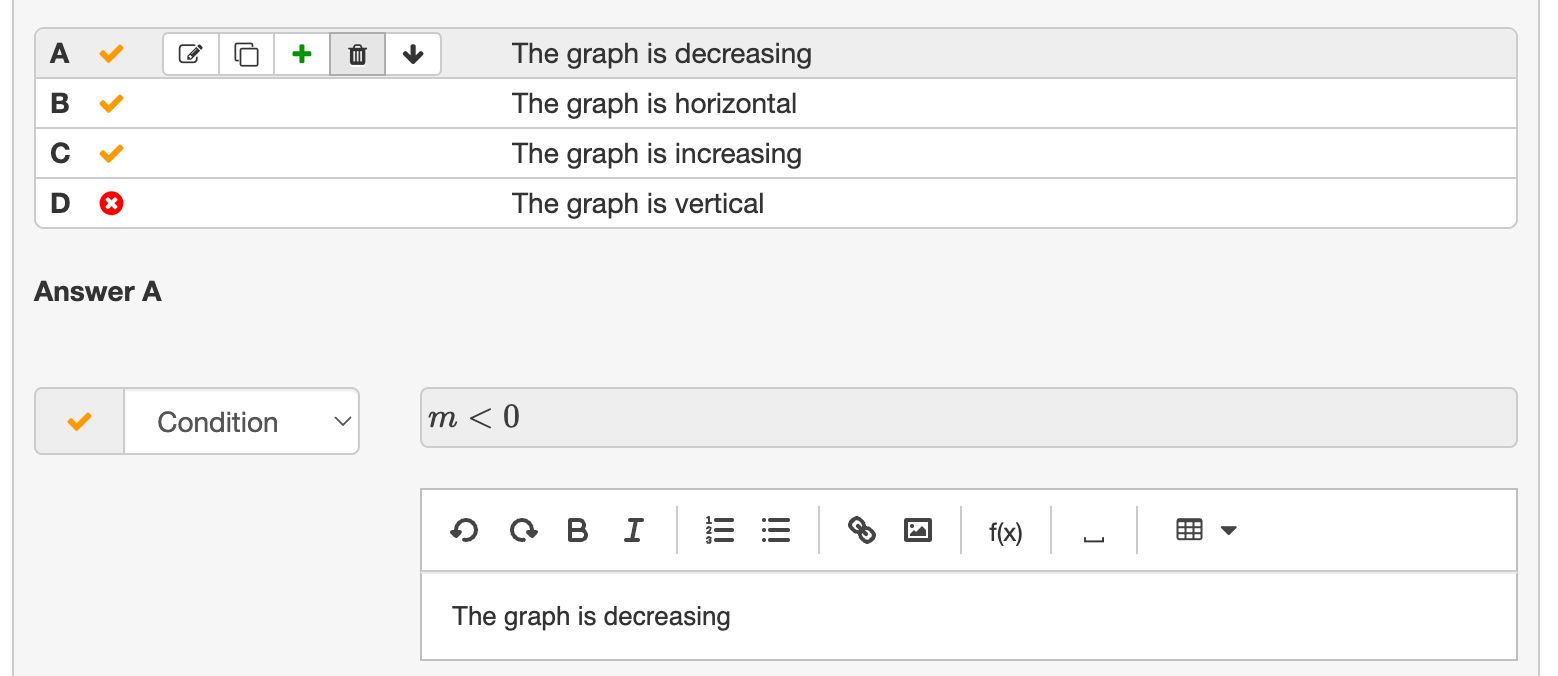Image resolution: width=1558 pixels, height=676 pixels.
Task: Add a new answer with the green plus
Action: point(301,54)
